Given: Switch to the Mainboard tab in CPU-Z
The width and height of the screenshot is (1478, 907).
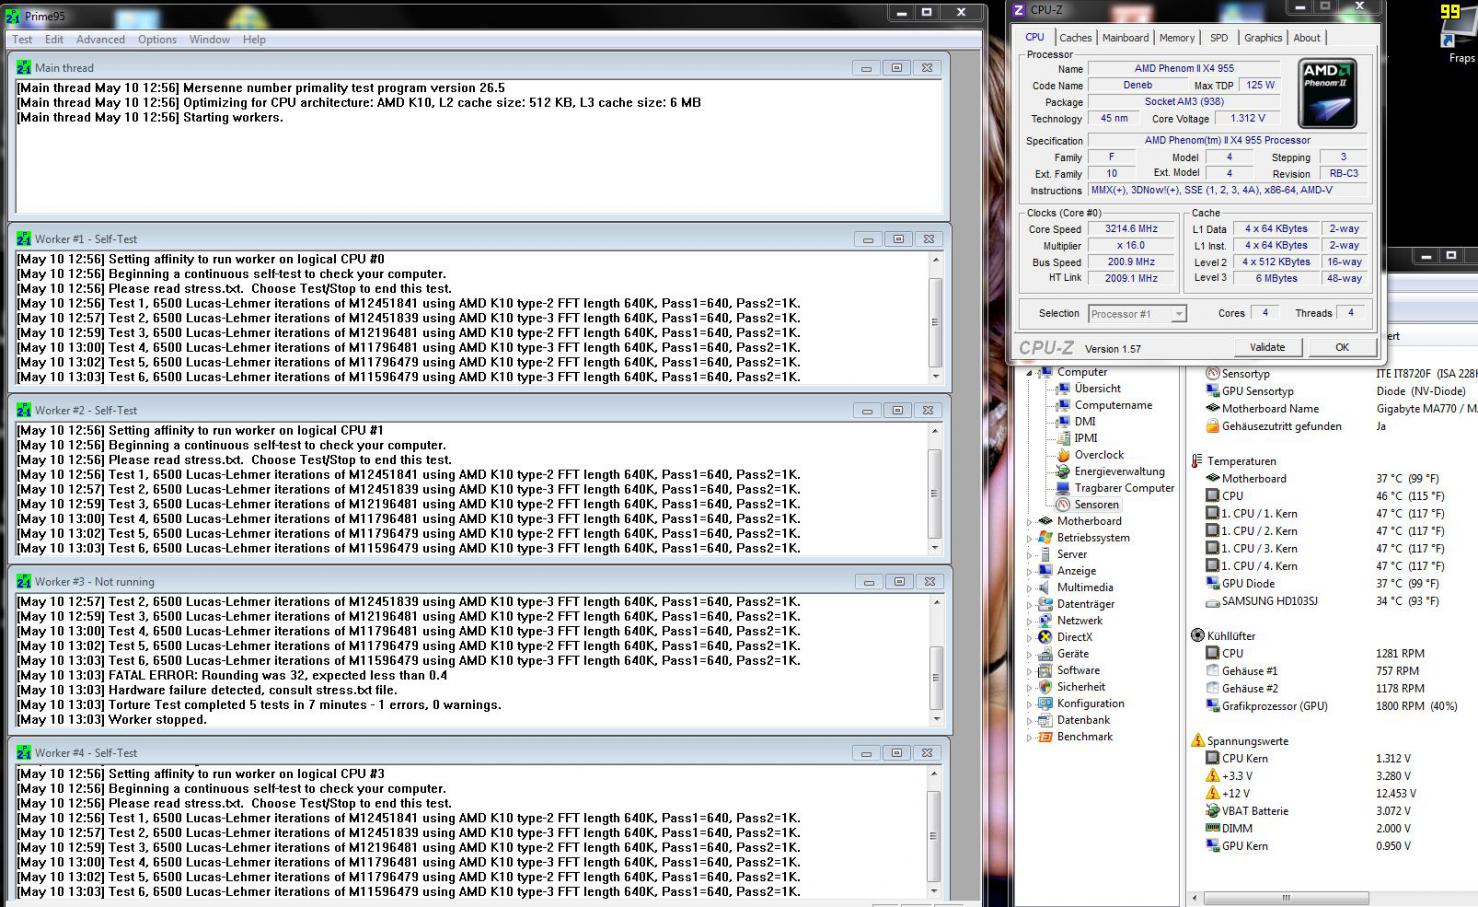Looking at the screenshot, I should [1126, 38].
